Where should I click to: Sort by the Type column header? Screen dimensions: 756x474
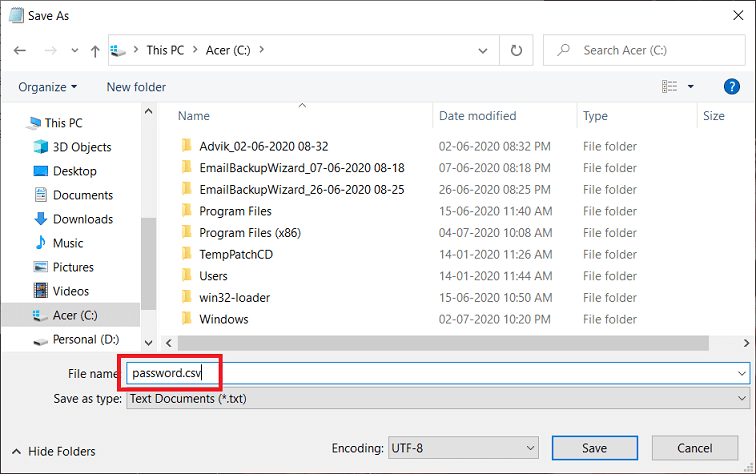pyautogui.click(x=595, y=116)
